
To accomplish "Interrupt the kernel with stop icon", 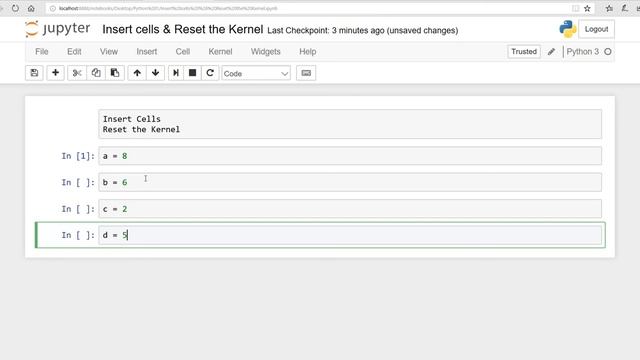I will (x=193, y=73).
